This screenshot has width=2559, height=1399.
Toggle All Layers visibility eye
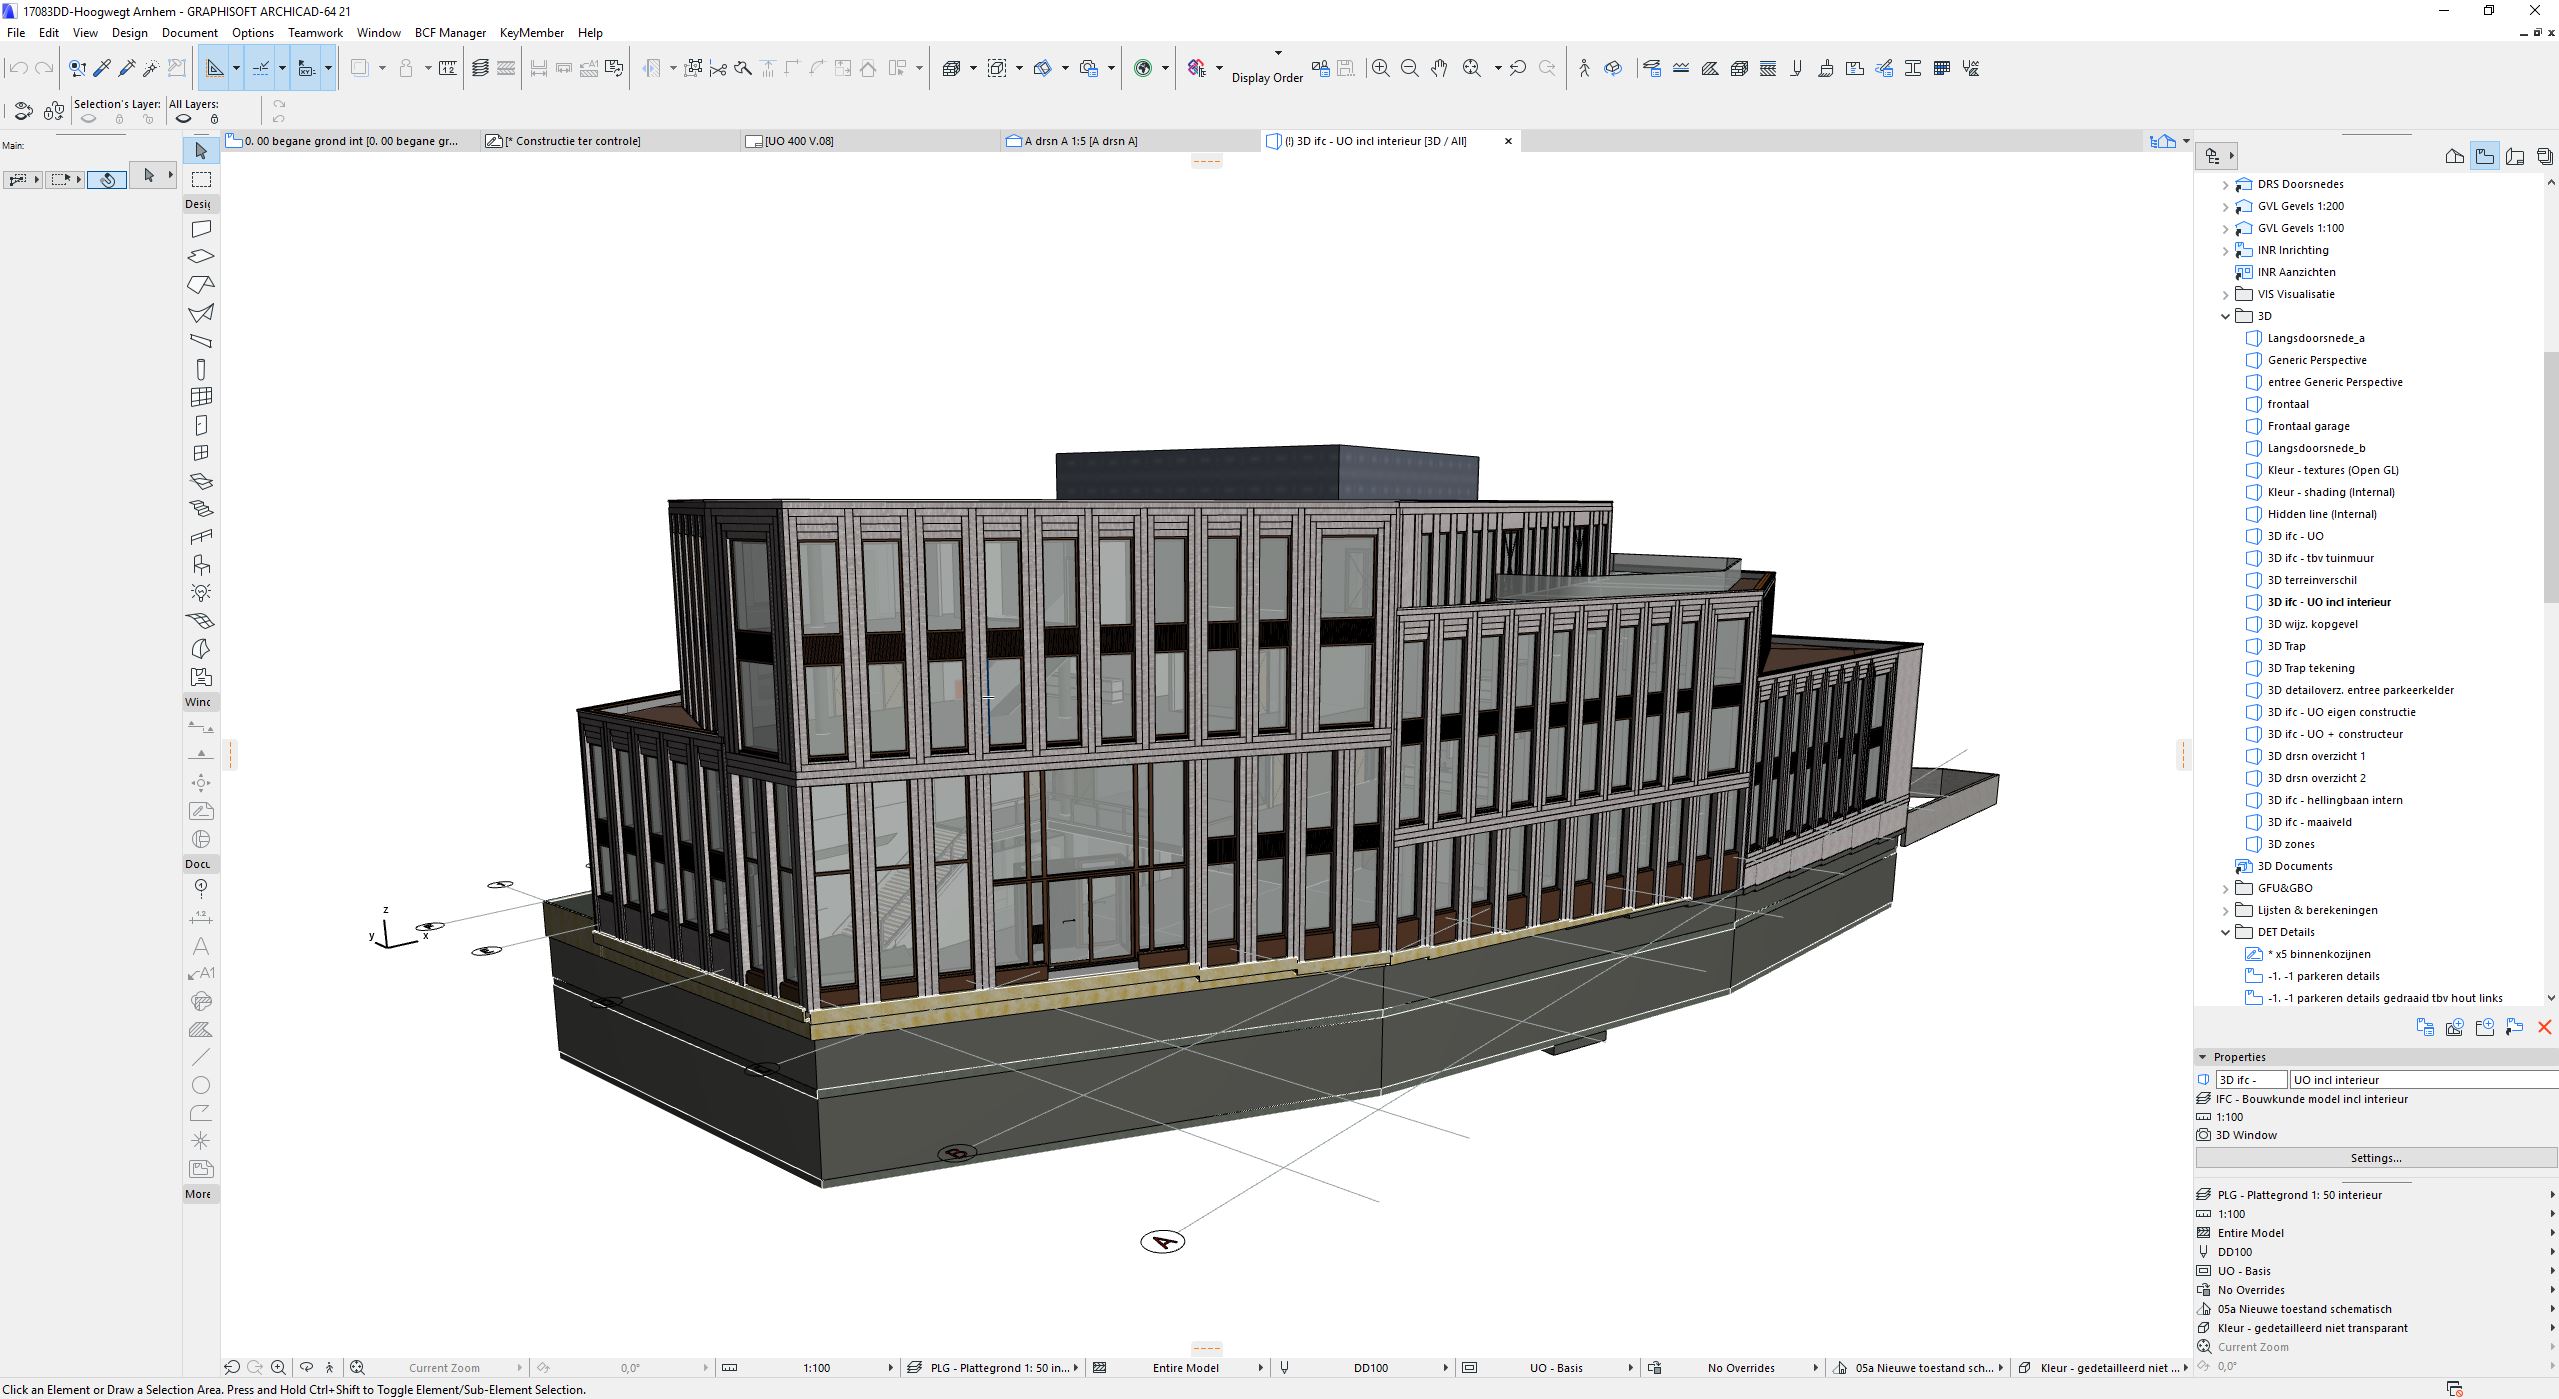[x=183, y=119]
